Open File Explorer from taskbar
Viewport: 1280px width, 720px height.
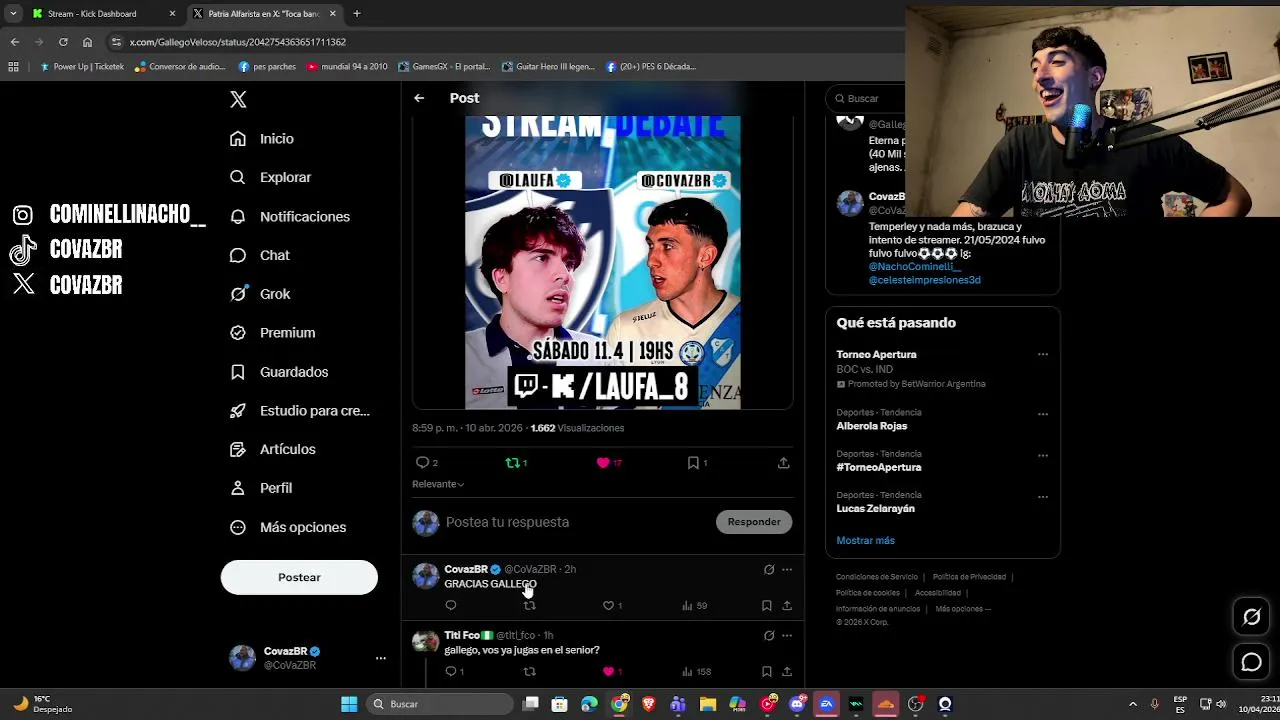coord(708,704)
